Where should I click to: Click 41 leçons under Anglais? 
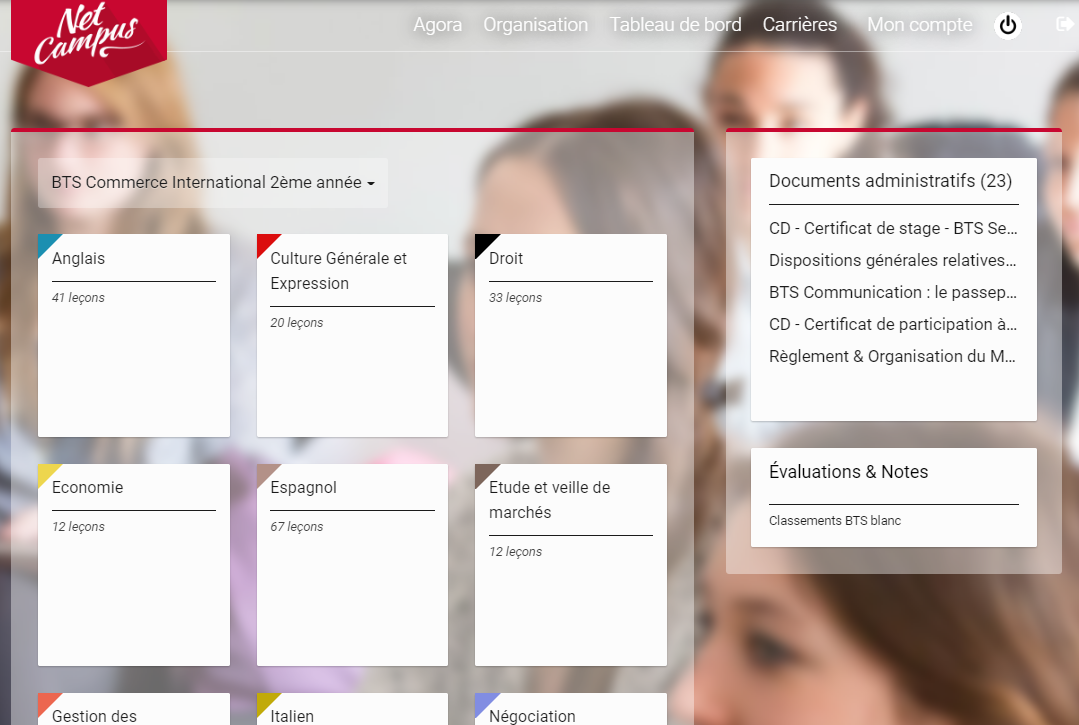point(78,298)
